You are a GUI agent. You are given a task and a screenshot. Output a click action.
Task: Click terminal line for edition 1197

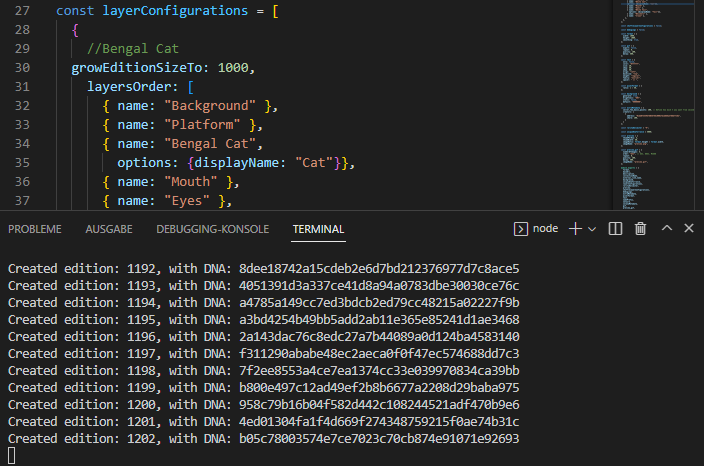(264, 354)
